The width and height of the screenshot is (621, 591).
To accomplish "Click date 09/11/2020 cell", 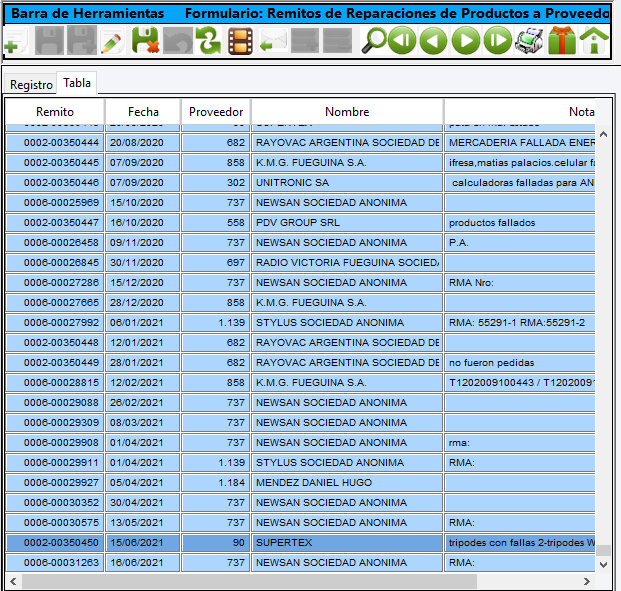I will tap(143, 242).
